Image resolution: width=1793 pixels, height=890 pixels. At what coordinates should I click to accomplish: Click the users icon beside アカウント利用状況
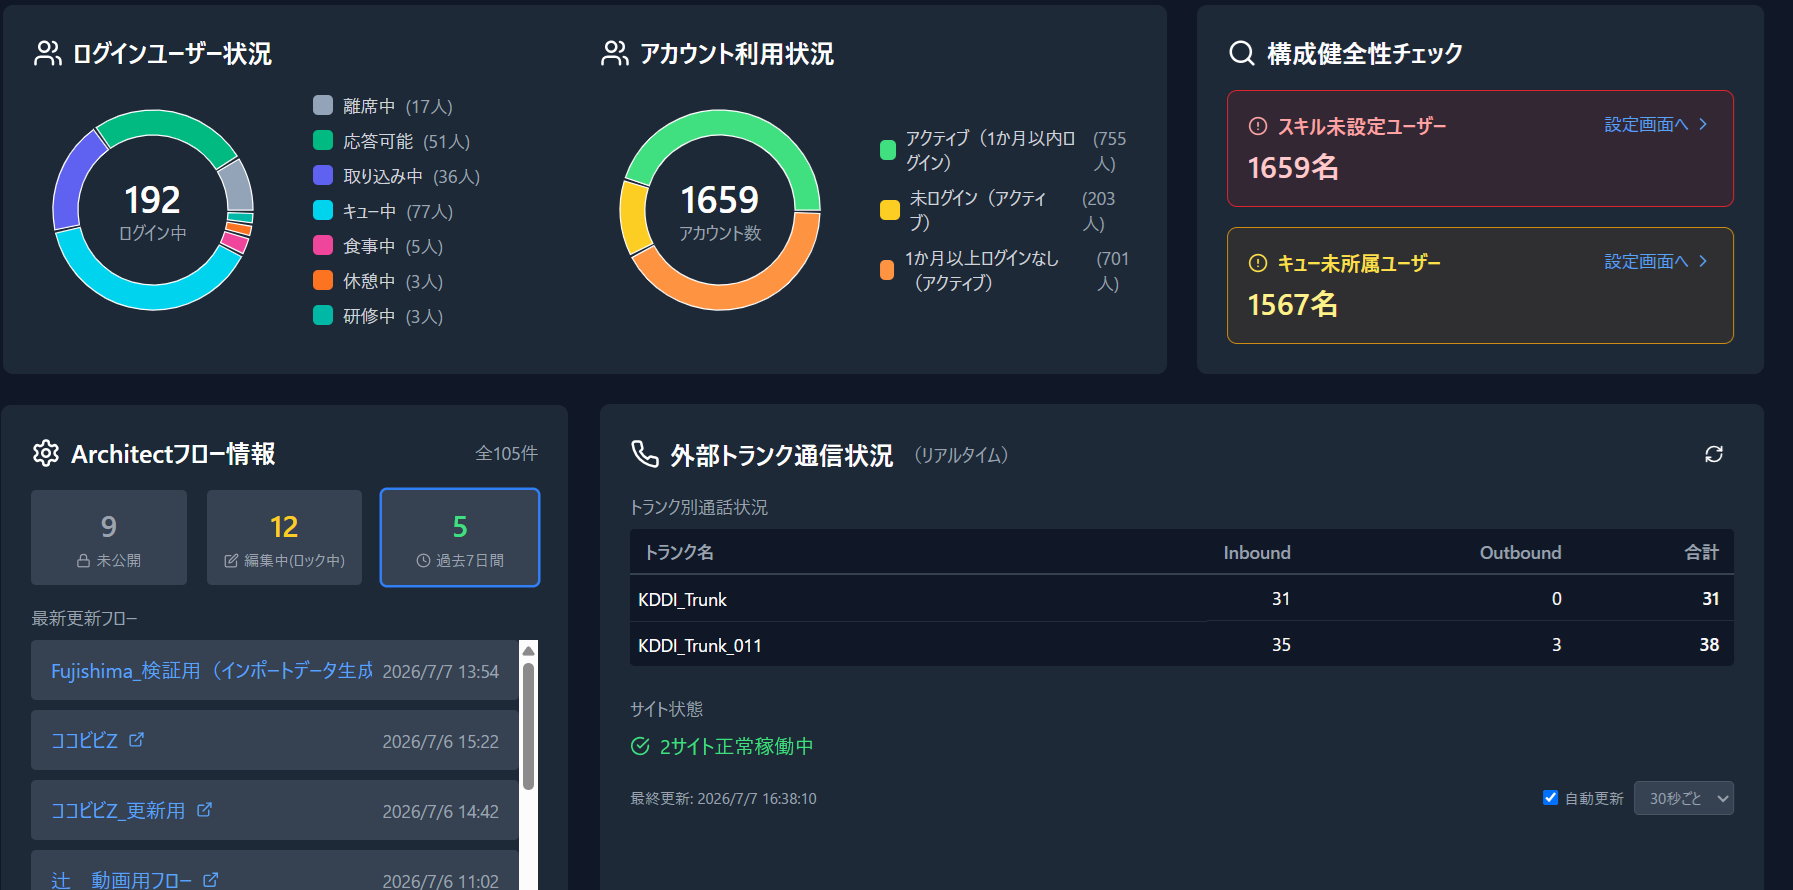point(614,53)
